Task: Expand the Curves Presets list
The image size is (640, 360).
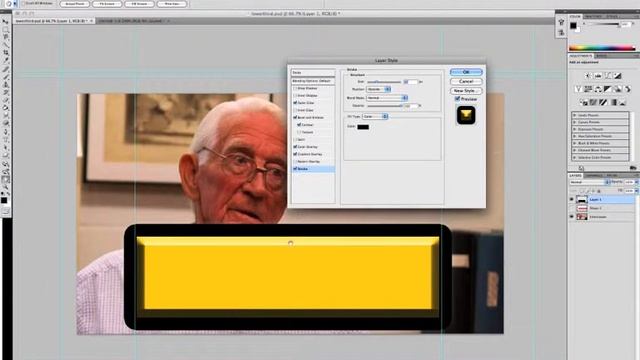Action: coord(575,122)
